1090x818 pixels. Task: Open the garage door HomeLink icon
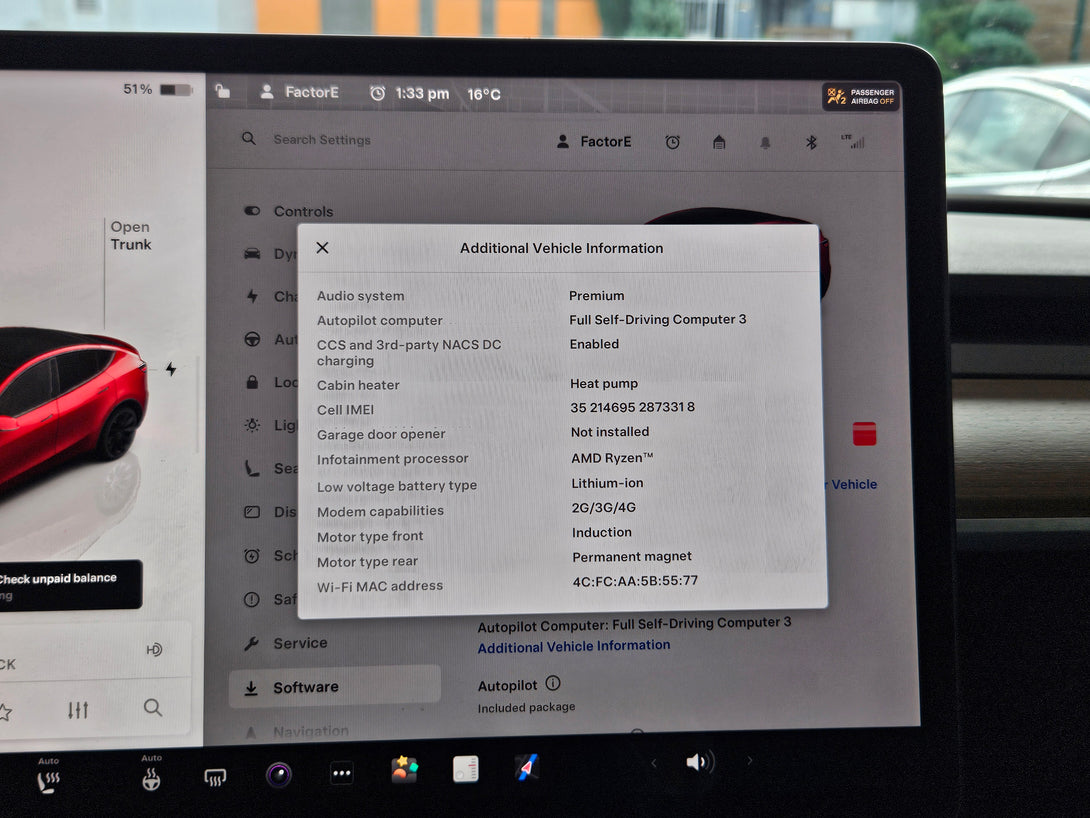pos(719,143)
